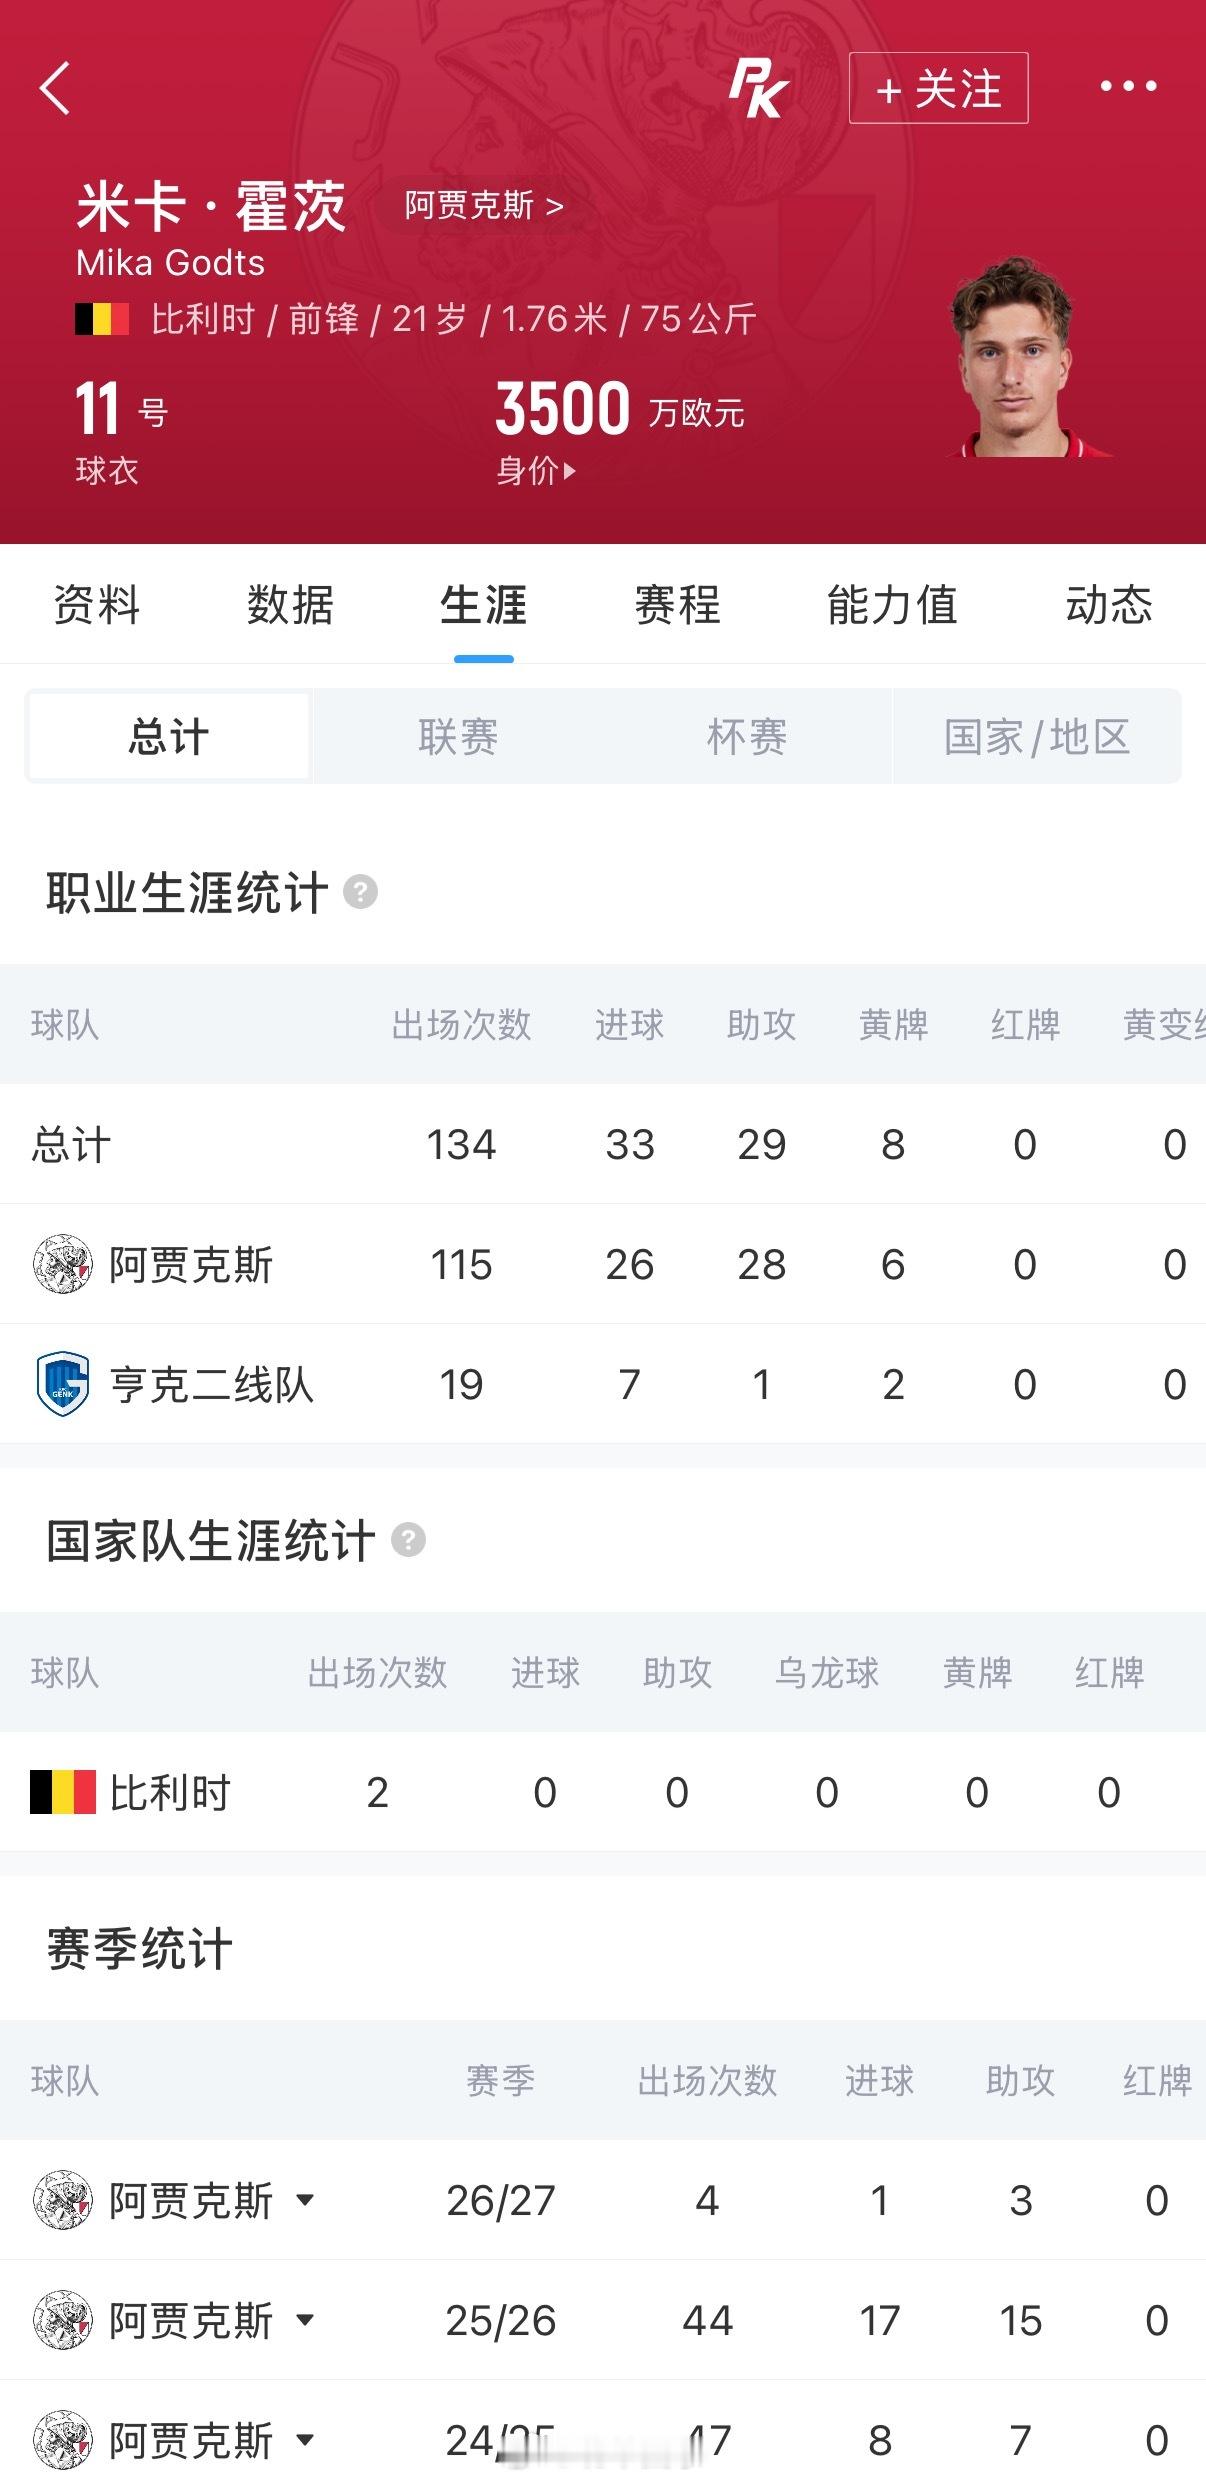Open the three-dot more options menu

pos(1128,87)
